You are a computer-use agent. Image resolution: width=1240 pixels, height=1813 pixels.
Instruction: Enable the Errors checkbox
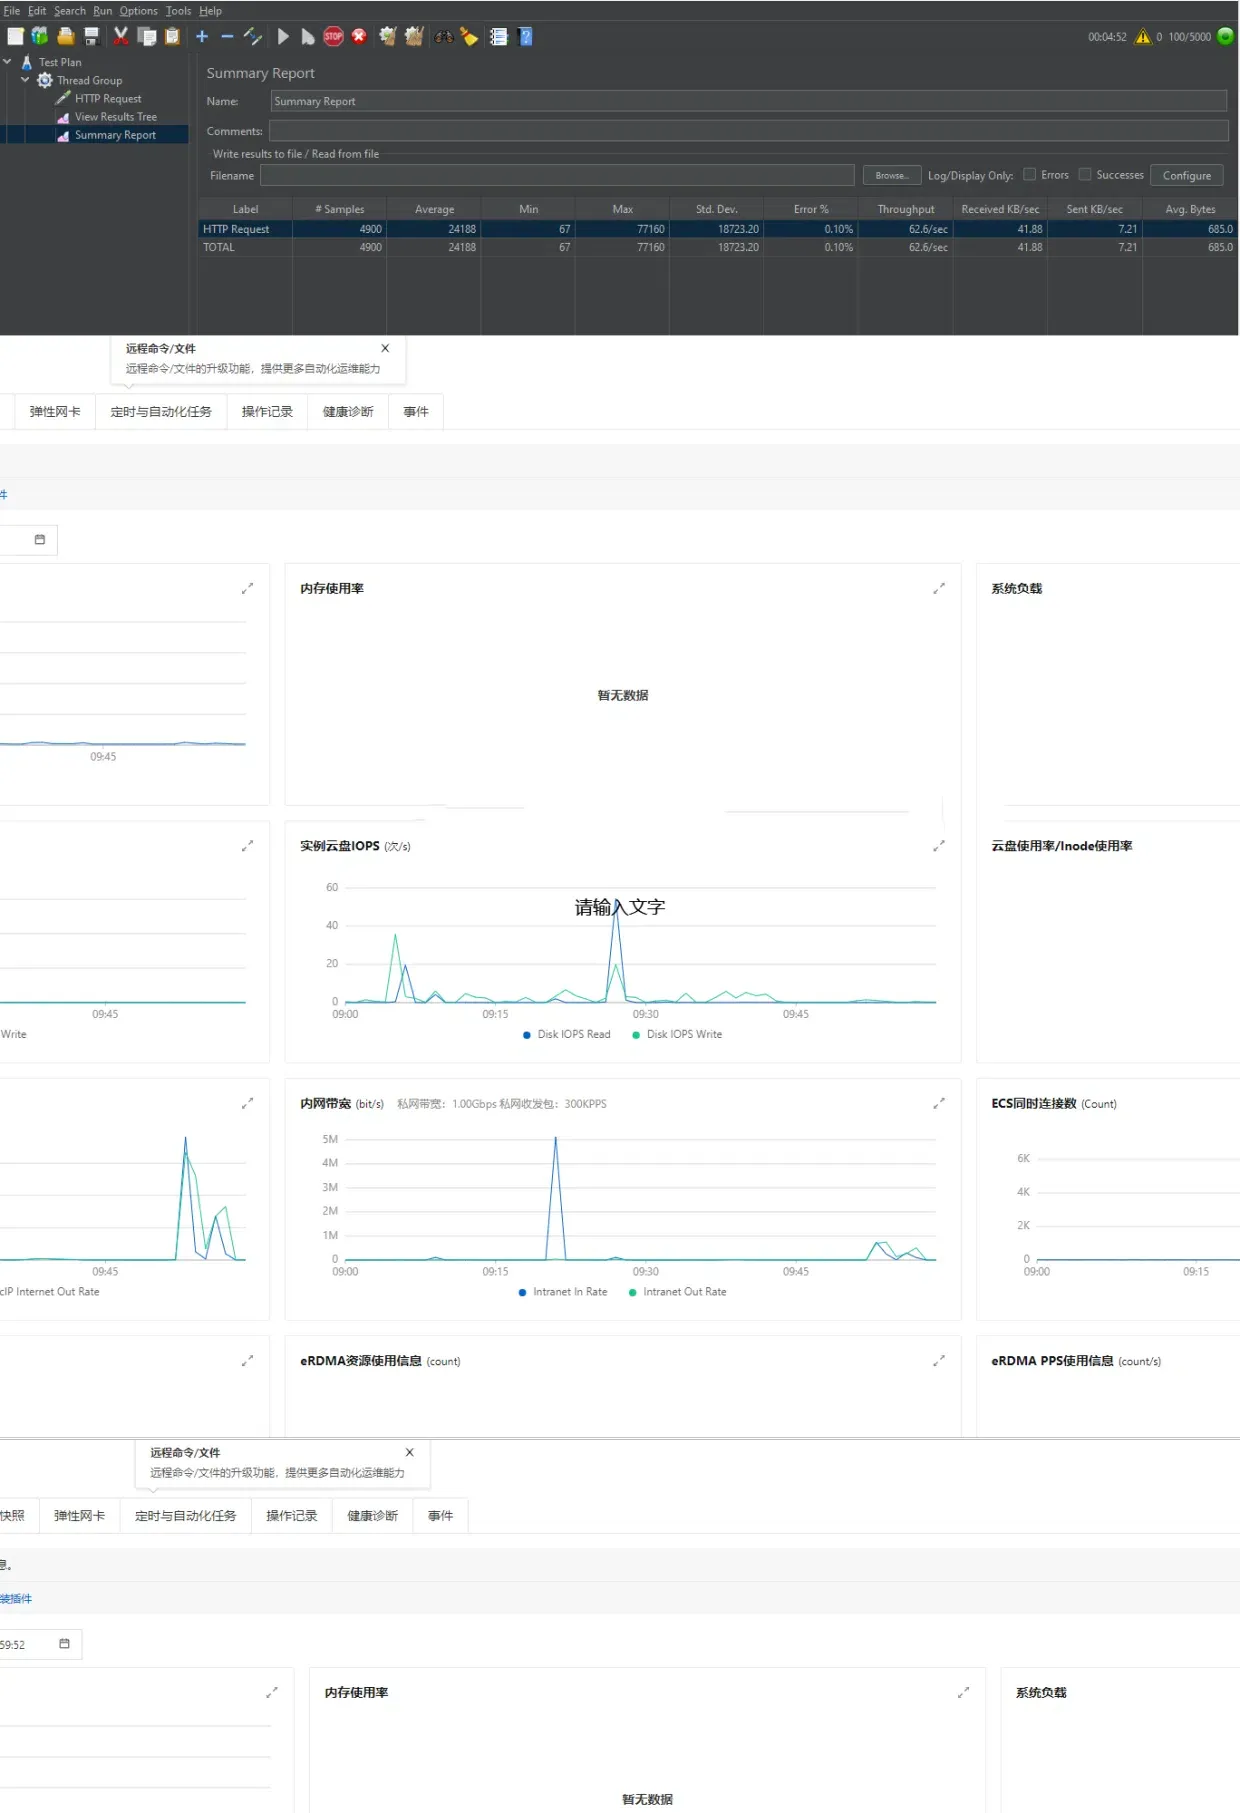tap(1029, 175)
